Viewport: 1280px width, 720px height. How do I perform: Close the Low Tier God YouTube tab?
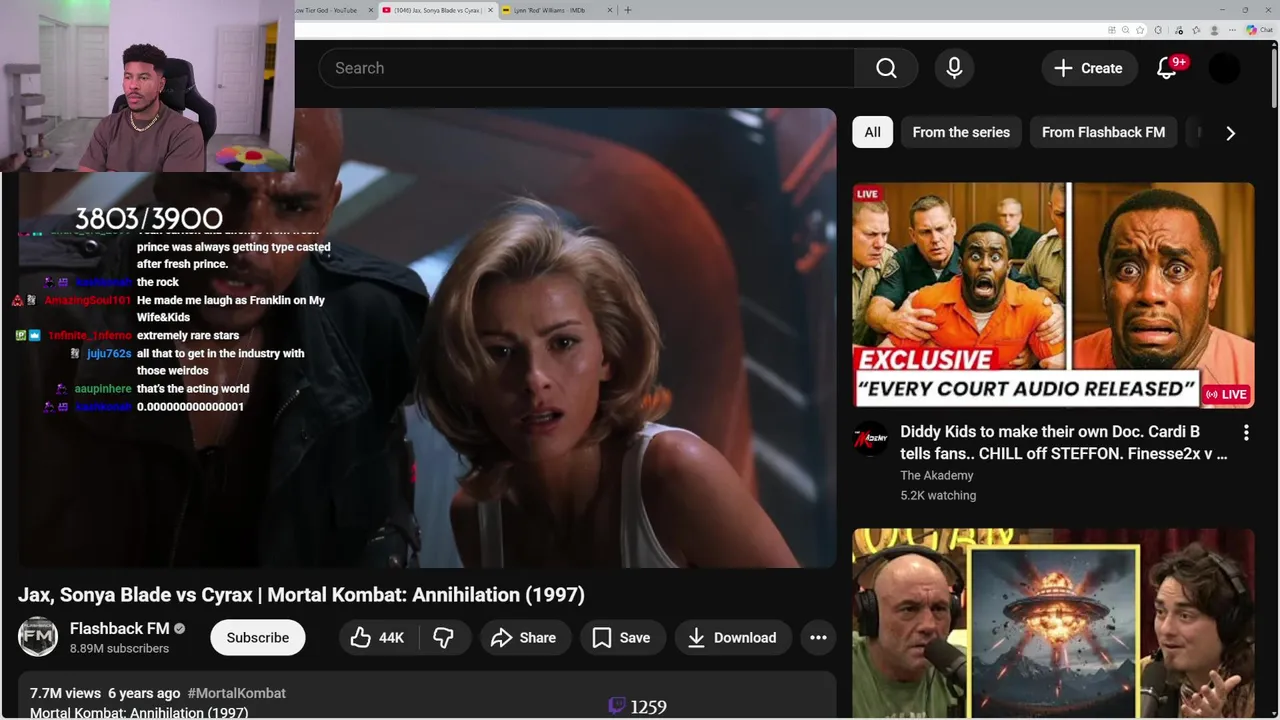371,10
